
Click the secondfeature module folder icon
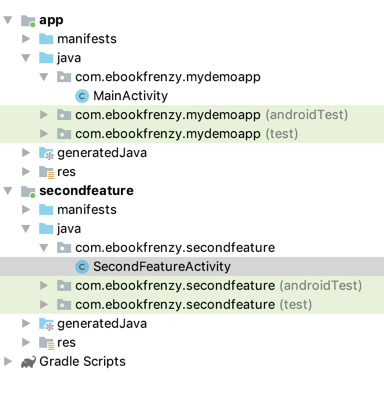[28, 191]
